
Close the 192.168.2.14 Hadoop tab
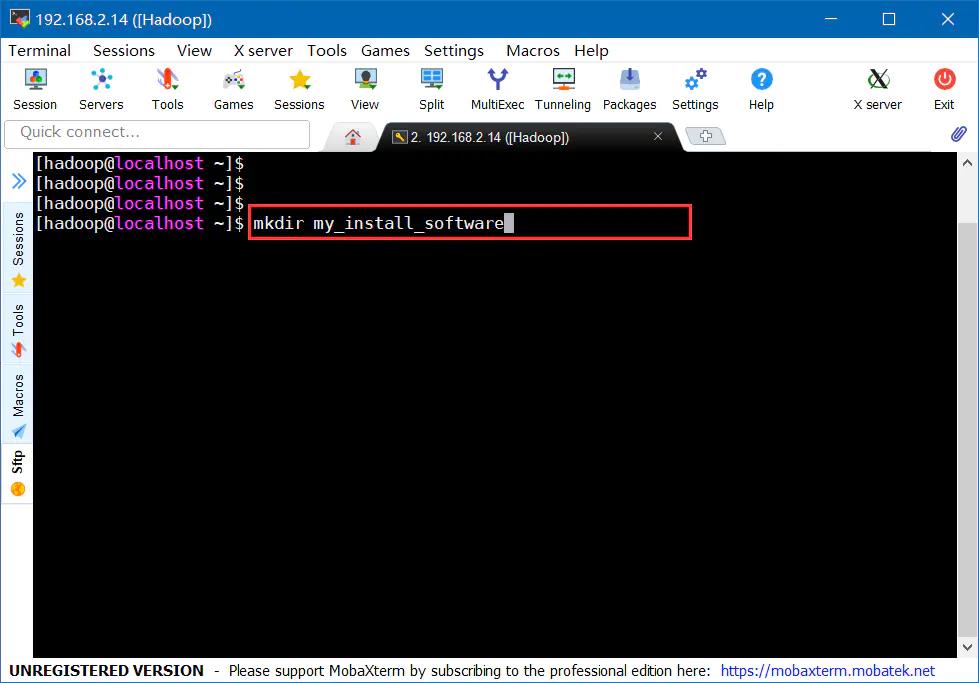(657, 136)
